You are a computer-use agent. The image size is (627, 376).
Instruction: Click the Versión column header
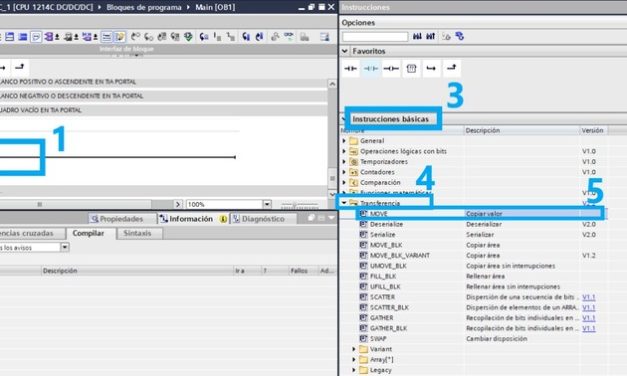tap(593, 130)
